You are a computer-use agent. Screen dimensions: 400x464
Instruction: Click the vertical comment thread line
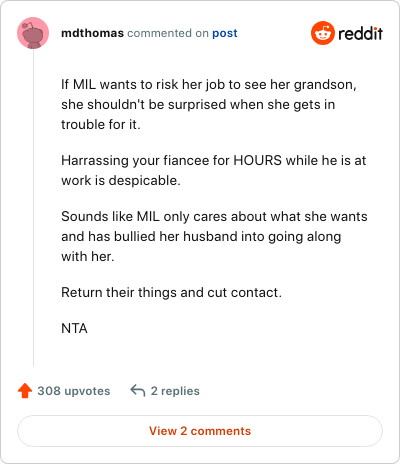33,208
